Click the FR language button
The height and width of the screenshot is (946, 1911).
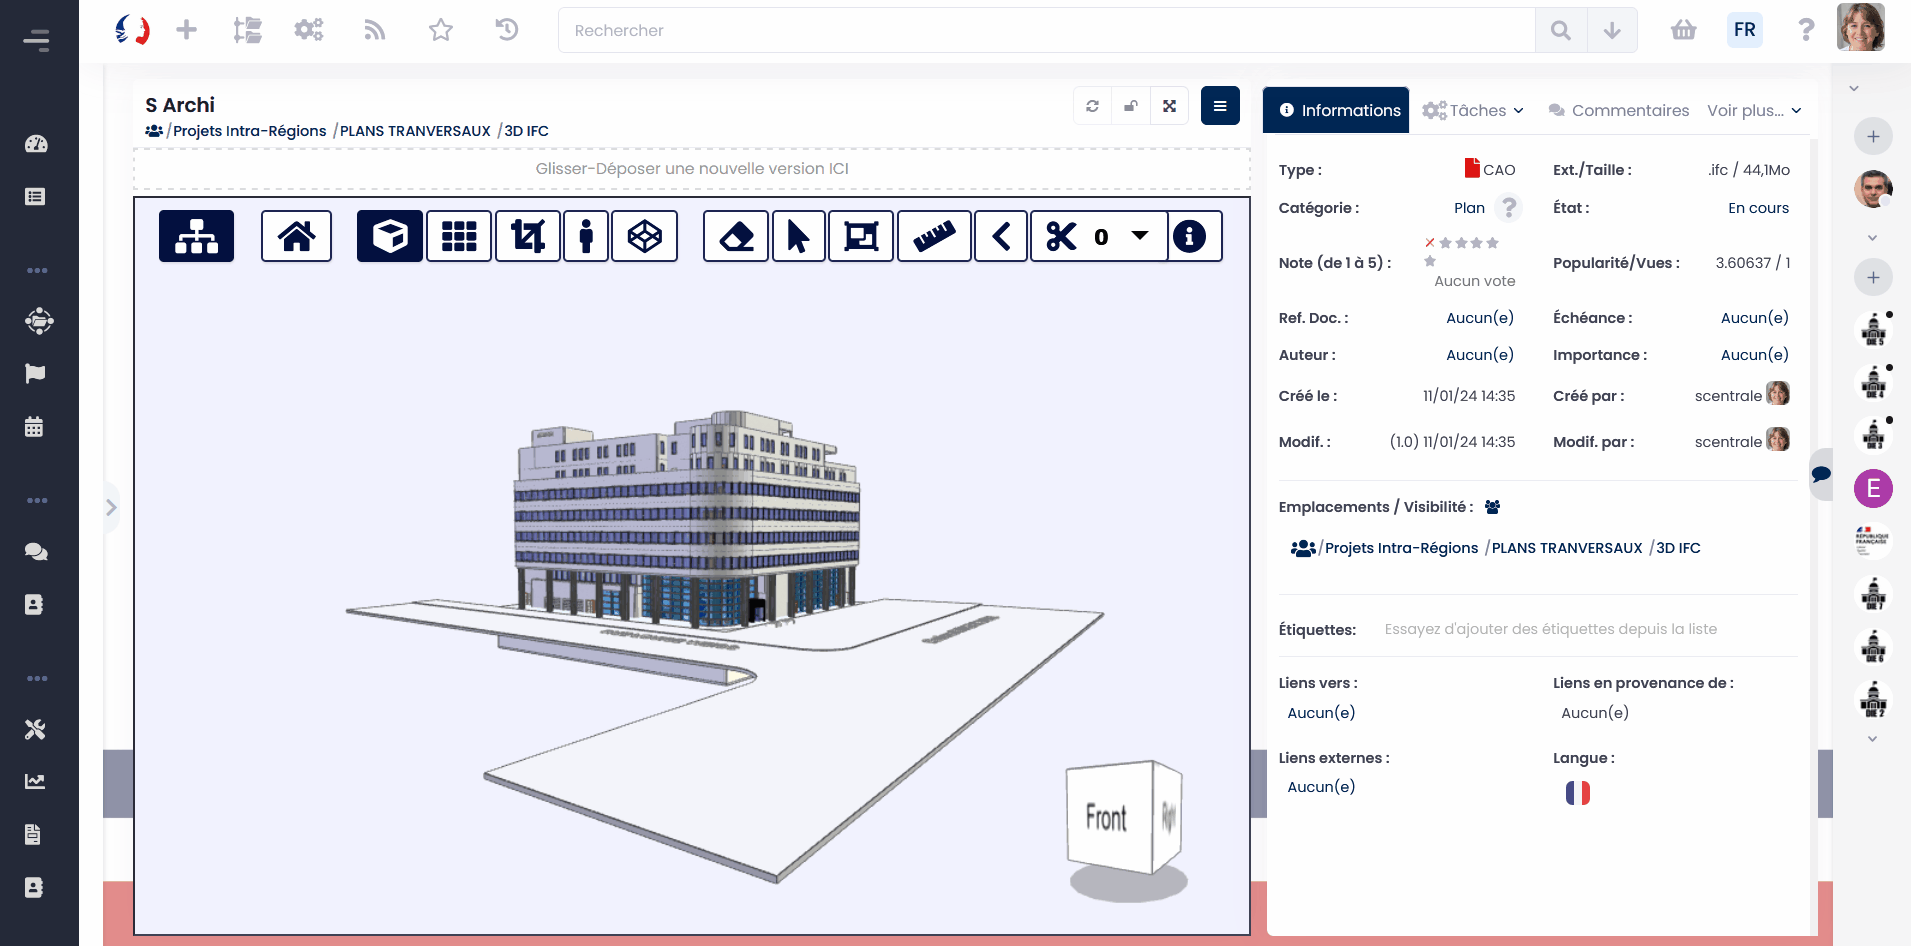click(x=1744, y=30)
